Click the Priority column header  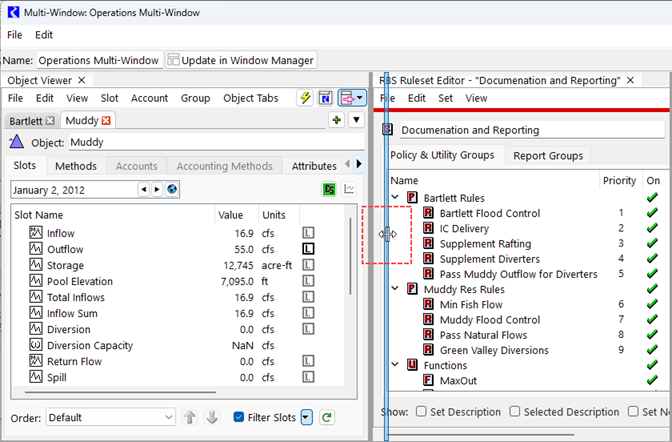click(x=619, y=180)
